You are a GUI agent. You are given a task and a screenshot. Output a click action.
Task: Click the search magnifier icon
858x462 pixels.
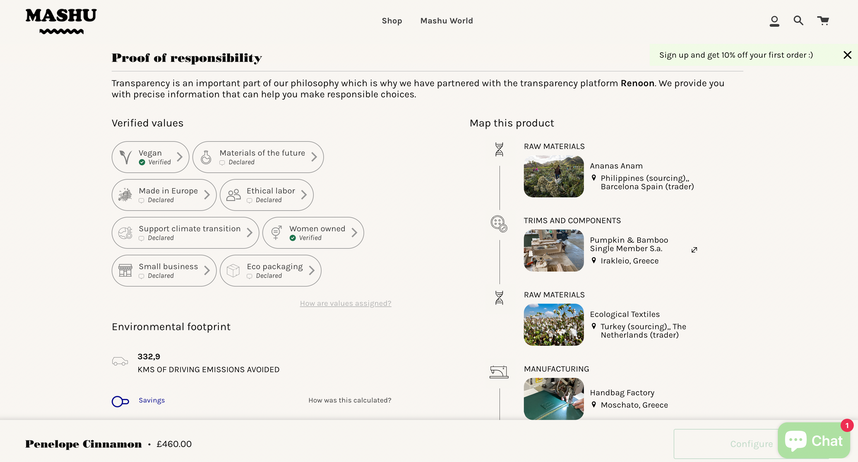798,20
